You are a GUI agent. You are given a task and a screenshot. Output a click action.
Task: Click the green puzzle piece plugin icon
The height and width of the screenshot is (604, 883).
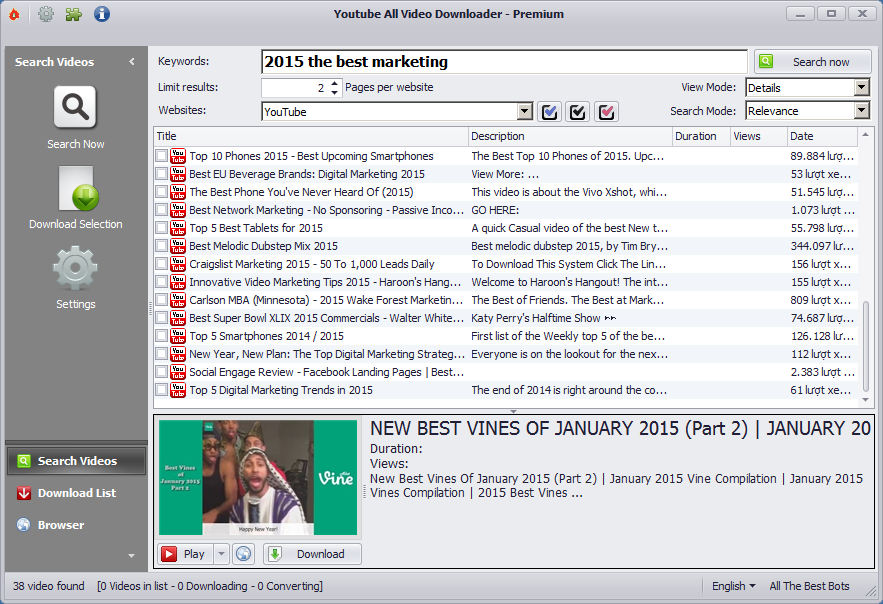click(x=73, y=14)
